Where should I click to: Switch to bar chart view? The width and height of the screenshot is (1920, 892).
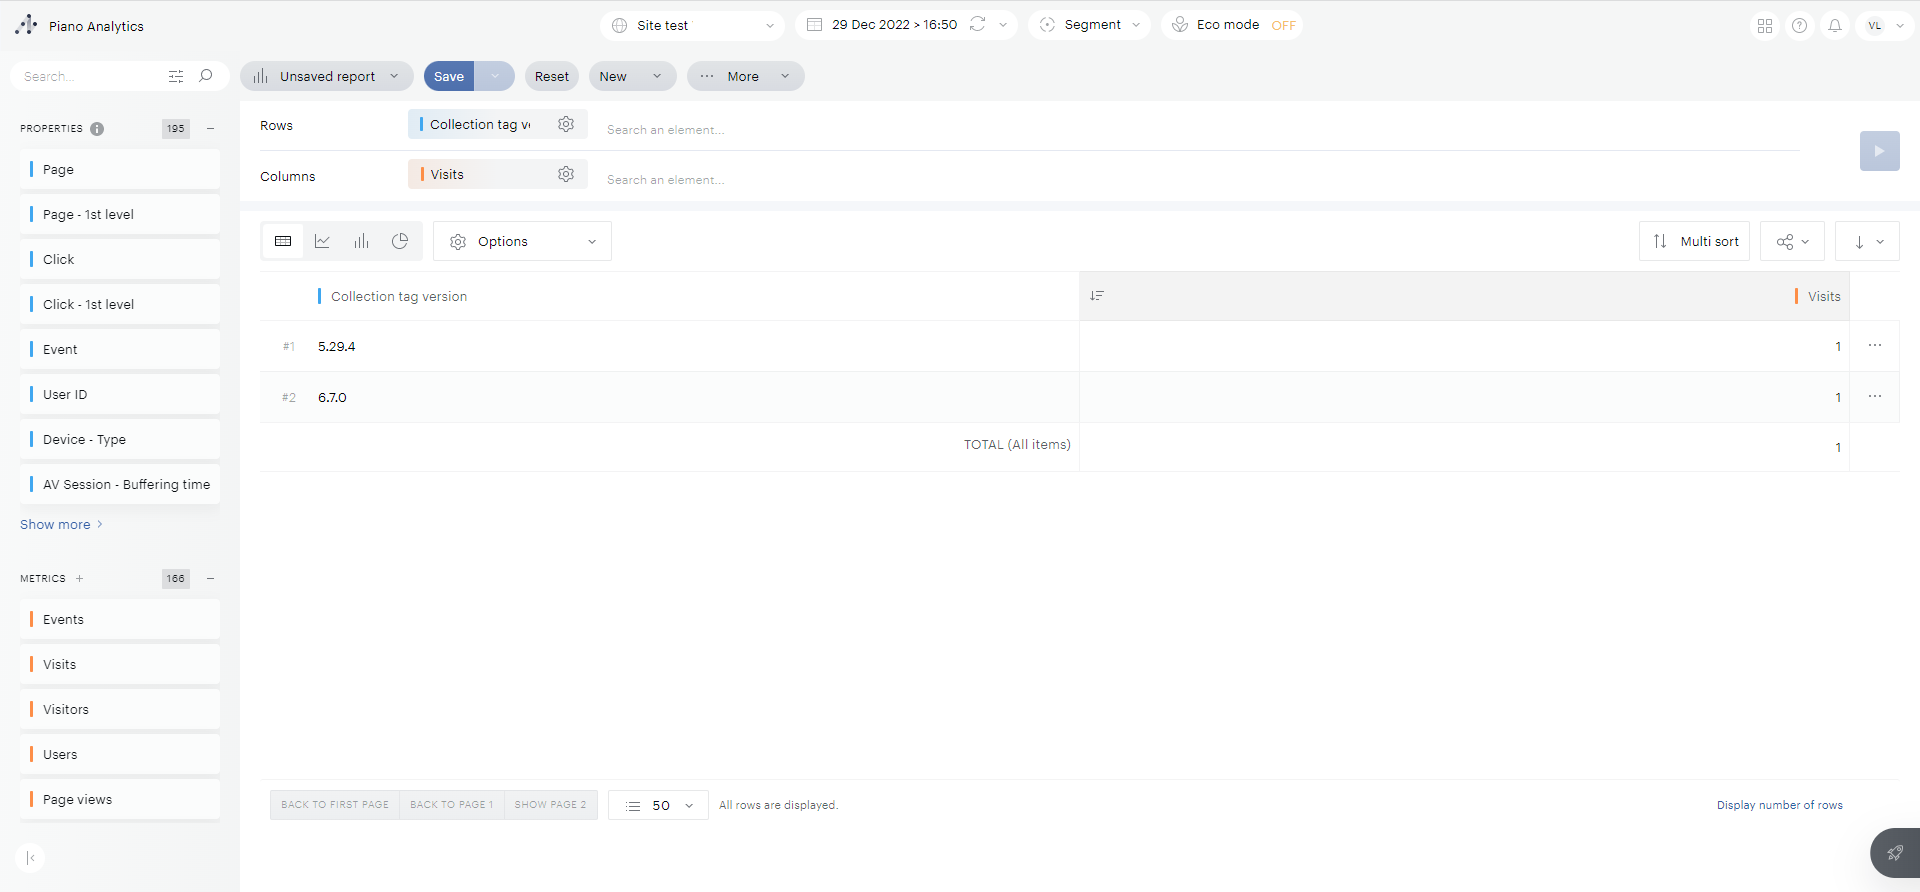[361, 241]
